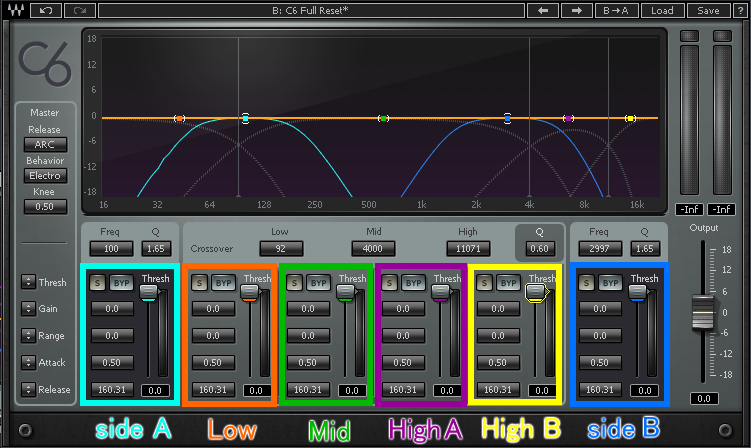
Task: Select the green Mid band marker on graph
Action: [x=383, y=119]
